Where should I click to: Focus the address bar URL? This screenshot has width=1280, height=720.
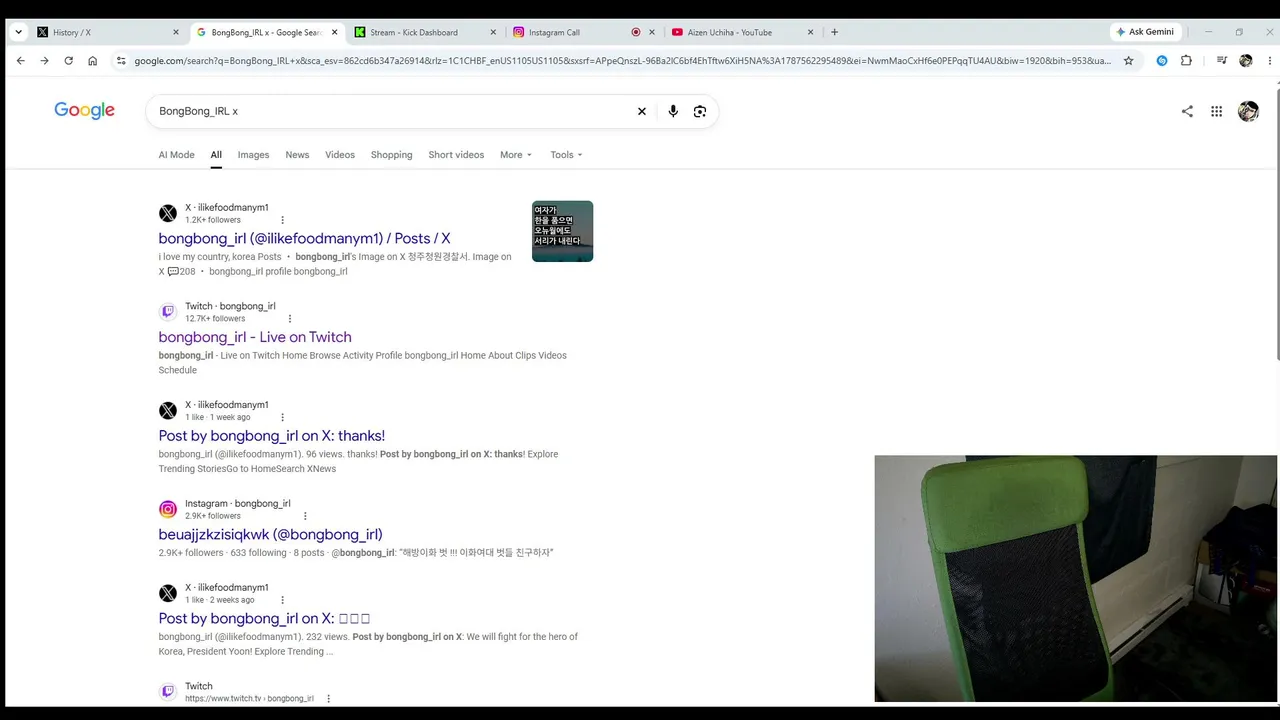click(622, 61)
